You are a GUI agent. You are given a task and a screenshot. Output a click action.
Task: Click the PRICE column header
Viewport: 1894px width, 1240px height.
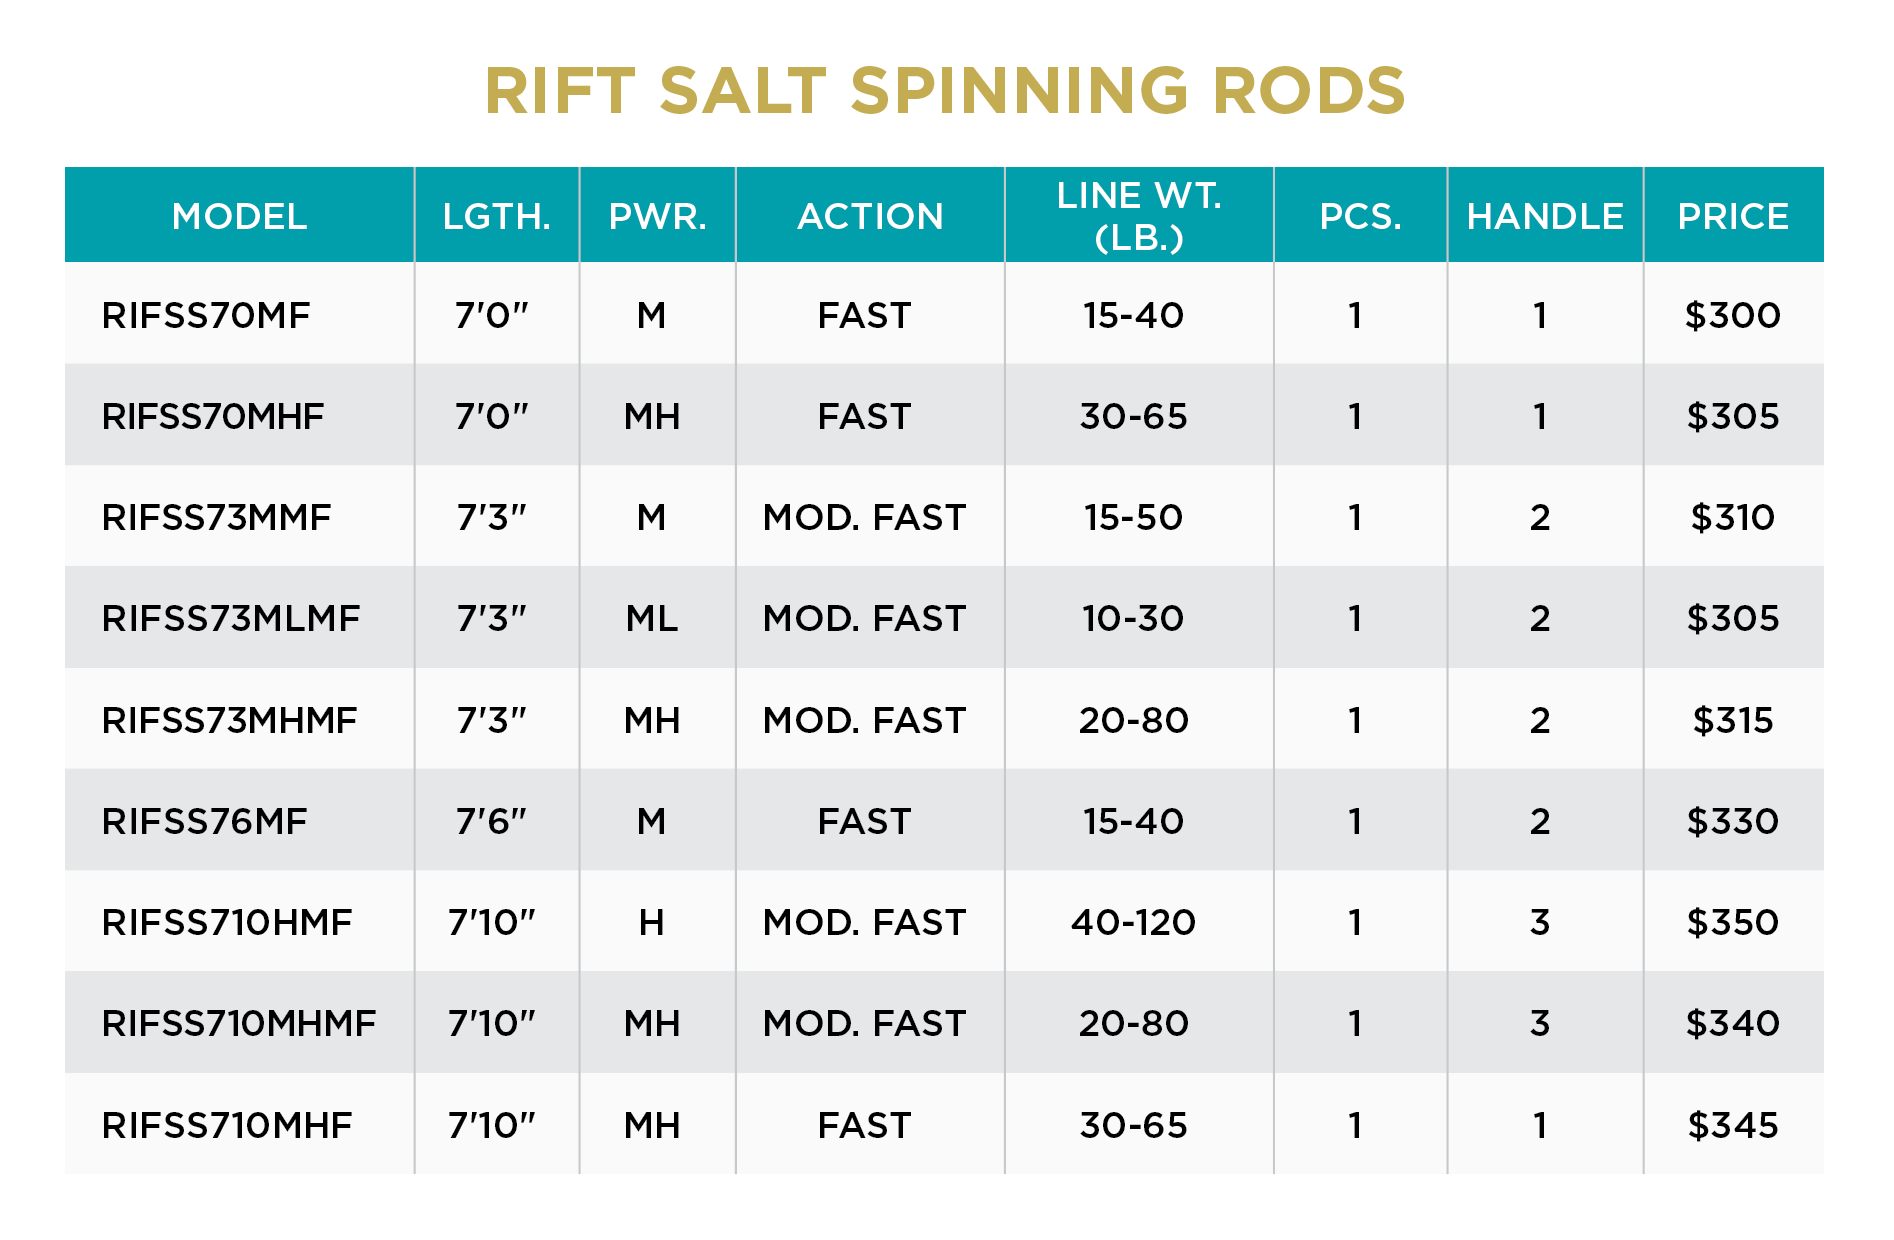1733,216
